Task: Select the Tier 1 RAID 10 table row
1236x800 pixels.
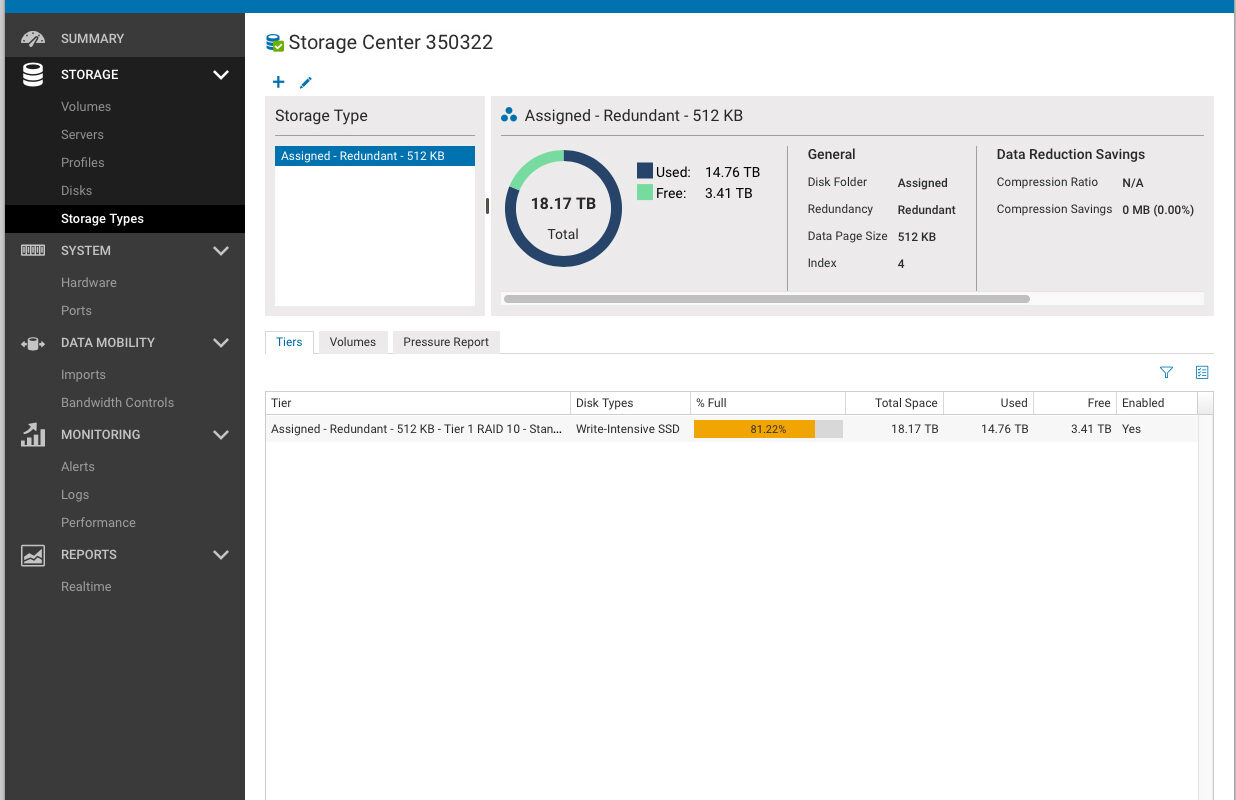Action: (x=731, y=429)
